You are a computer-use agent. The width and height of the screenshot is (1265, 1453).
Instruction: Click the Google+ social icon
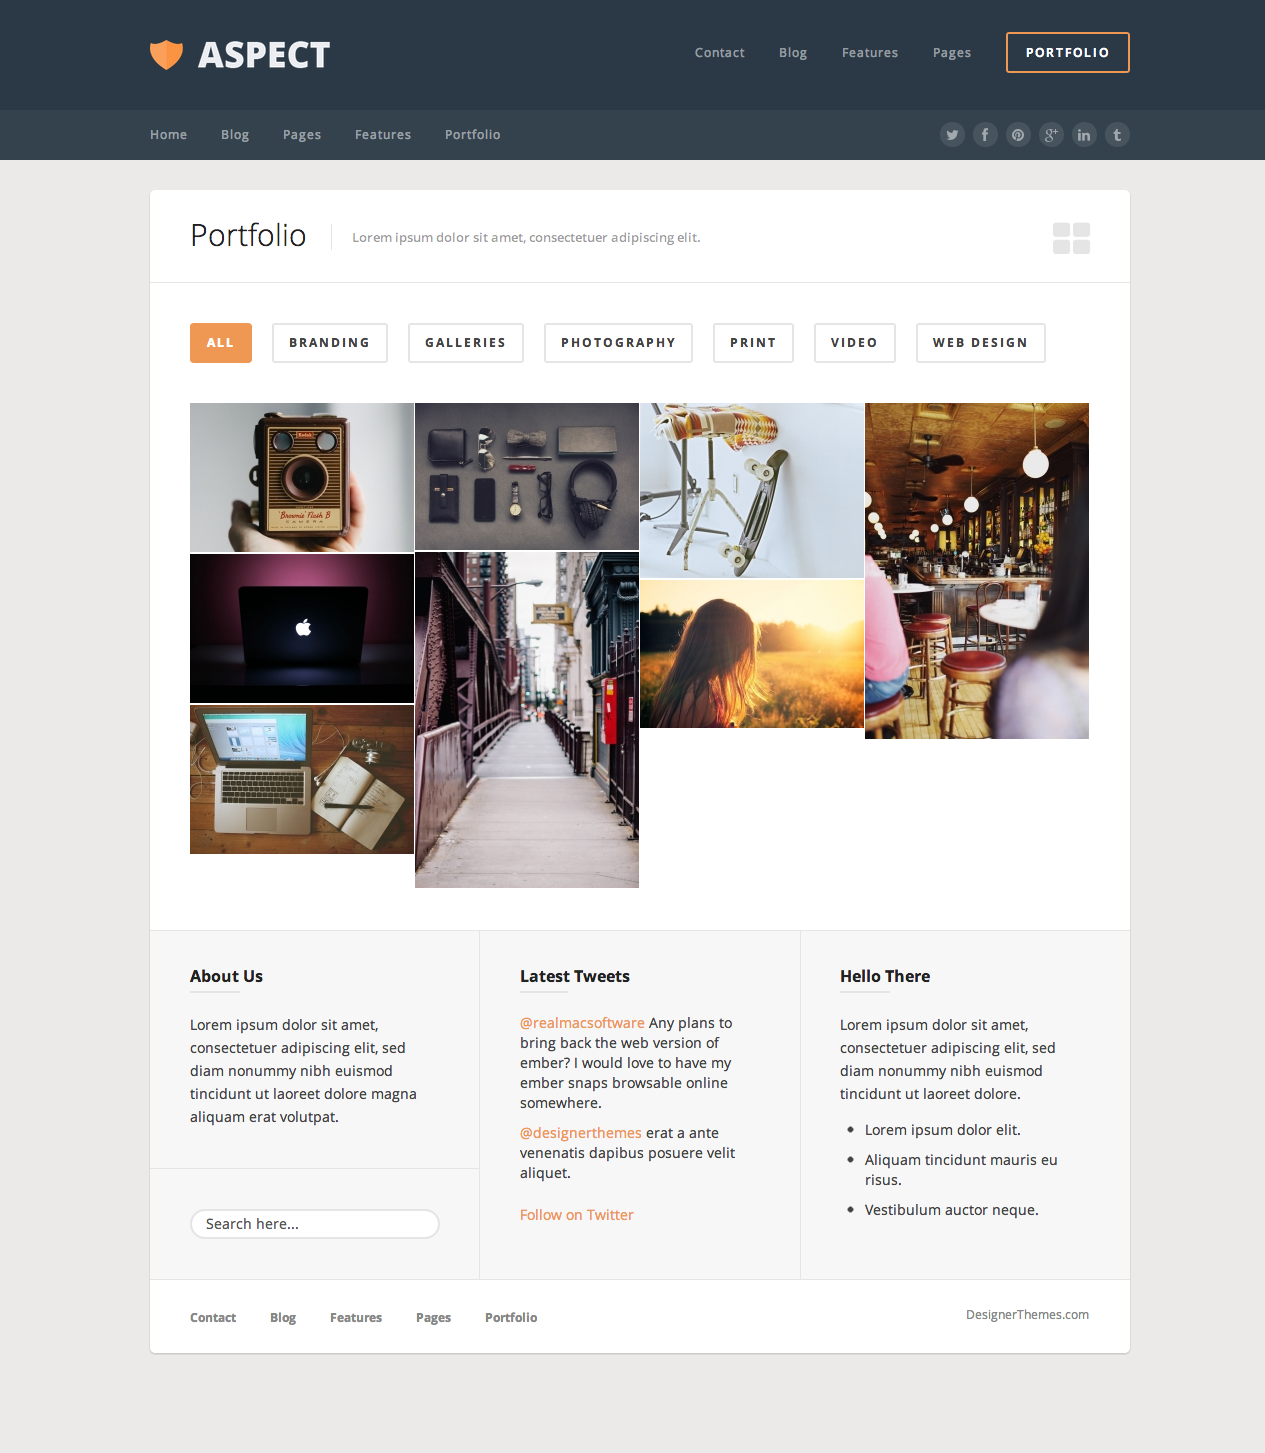[x=1051, y=134]
